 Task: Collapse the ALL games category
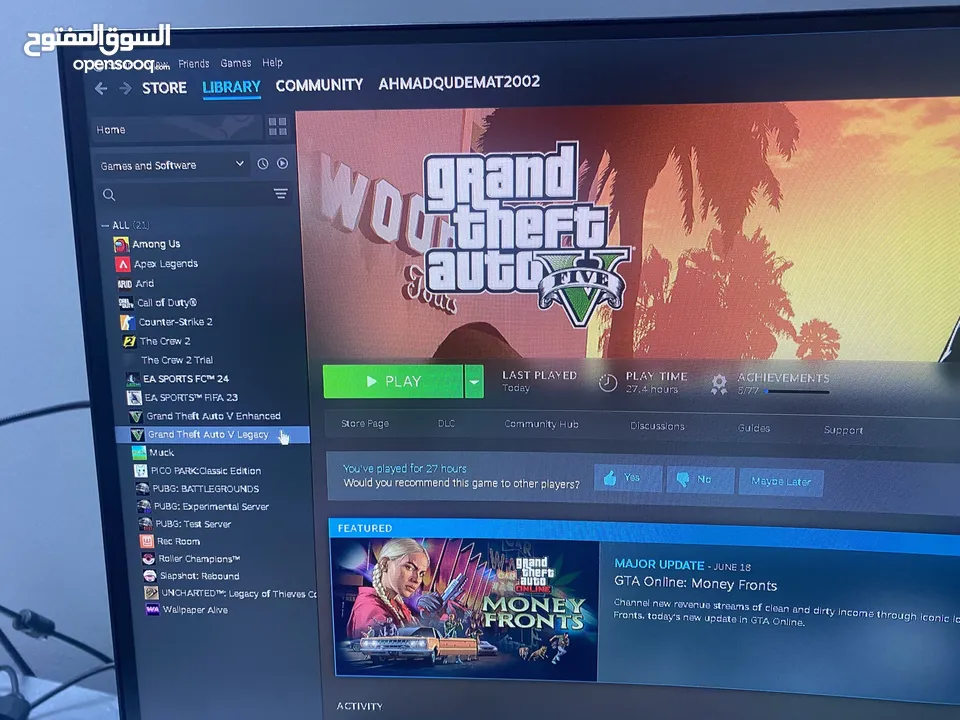pos(105,225)
